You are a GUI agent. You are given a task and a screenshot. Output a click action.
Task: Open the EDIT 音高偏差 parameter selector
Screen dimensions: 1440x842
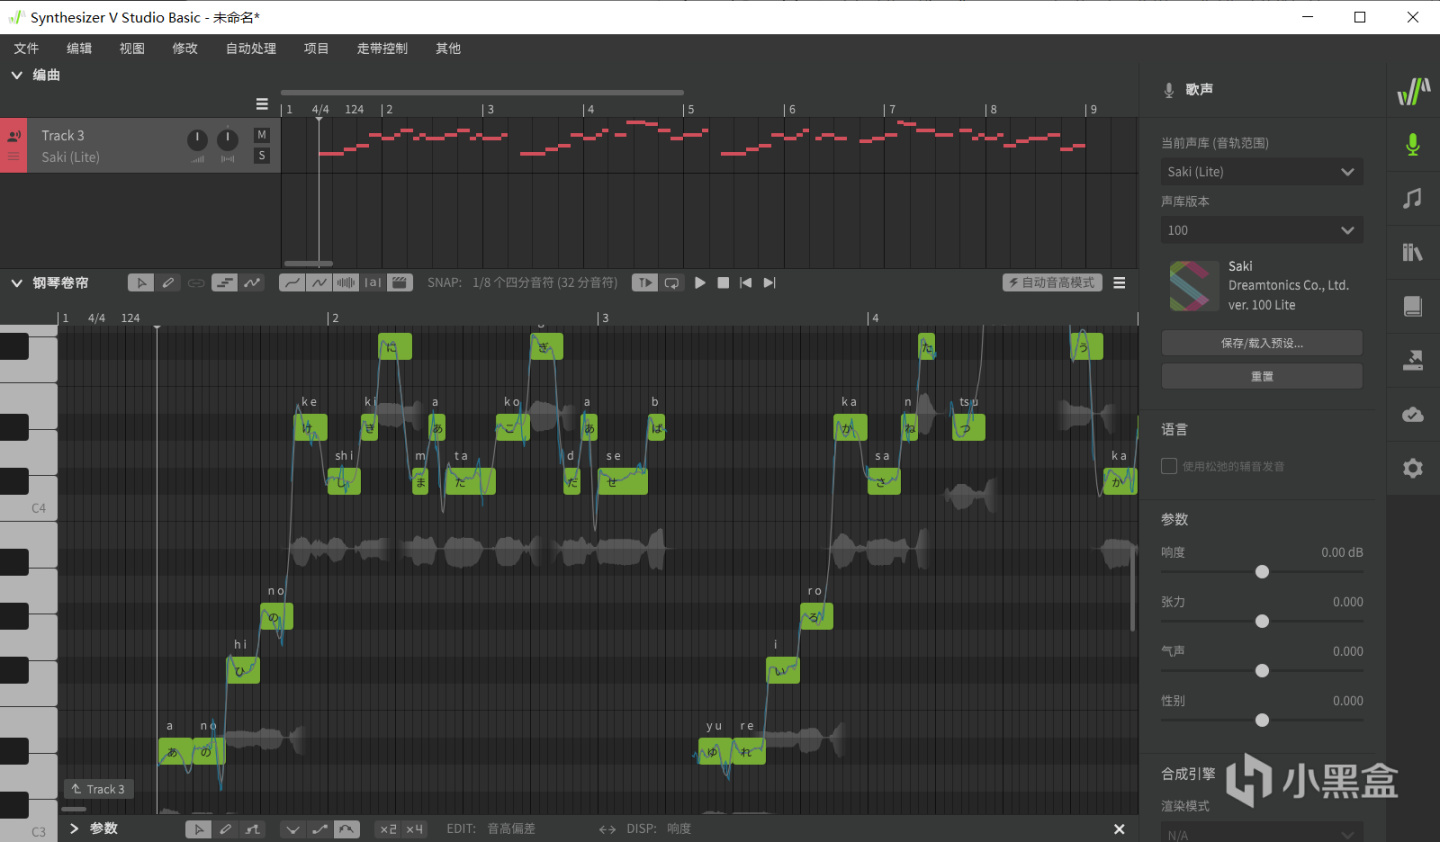pyautogui.click(x=512, y=829)
